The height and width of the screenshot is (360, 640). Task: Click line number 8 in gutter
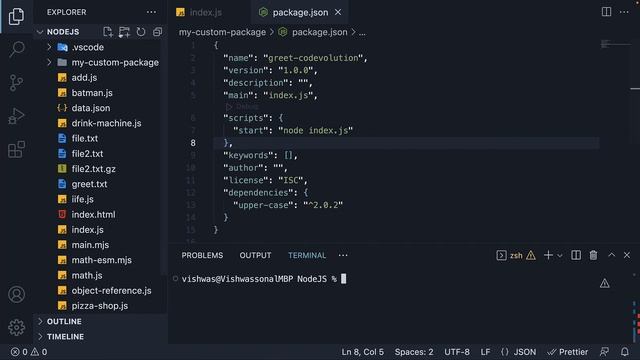coord(193,143)
